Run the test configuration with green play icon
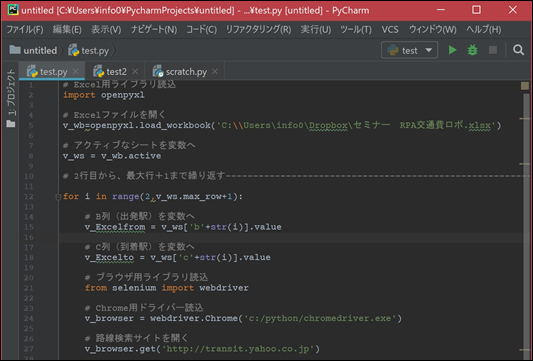 (452, 50)
